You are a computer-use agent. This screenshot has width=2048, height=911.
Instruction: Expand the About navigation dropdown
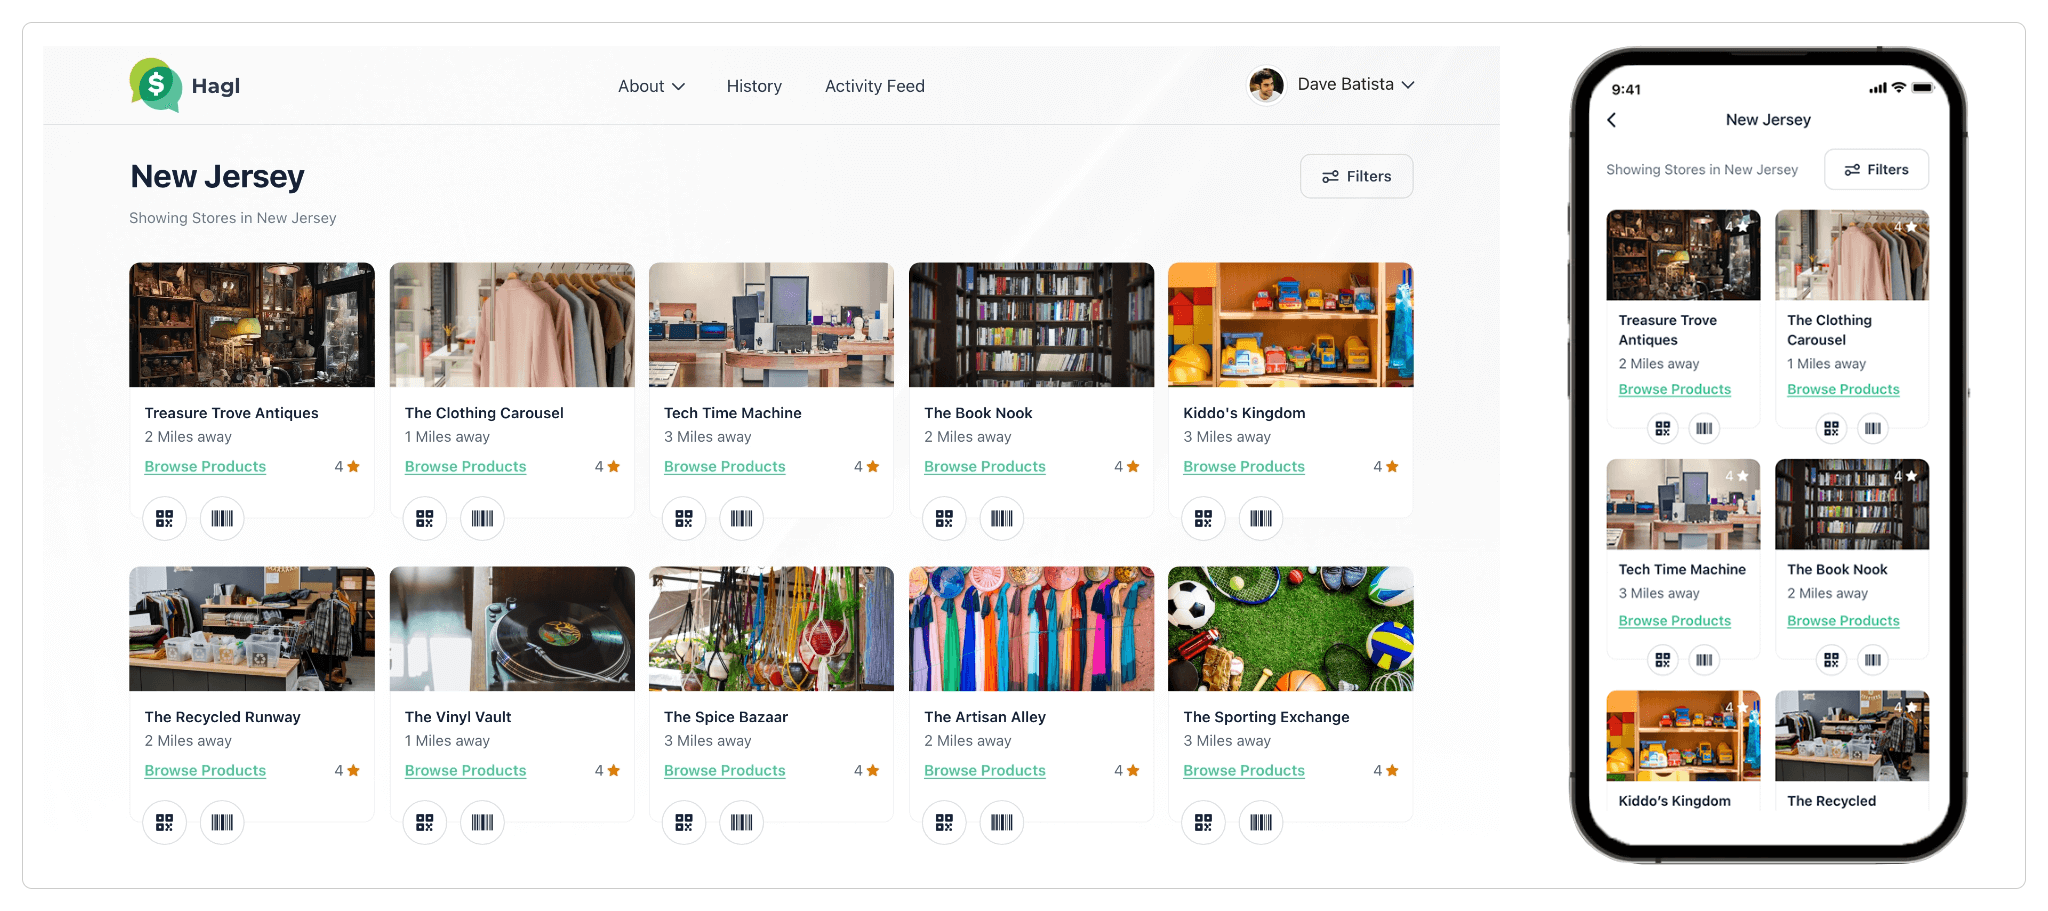click(x=651, y=86)
